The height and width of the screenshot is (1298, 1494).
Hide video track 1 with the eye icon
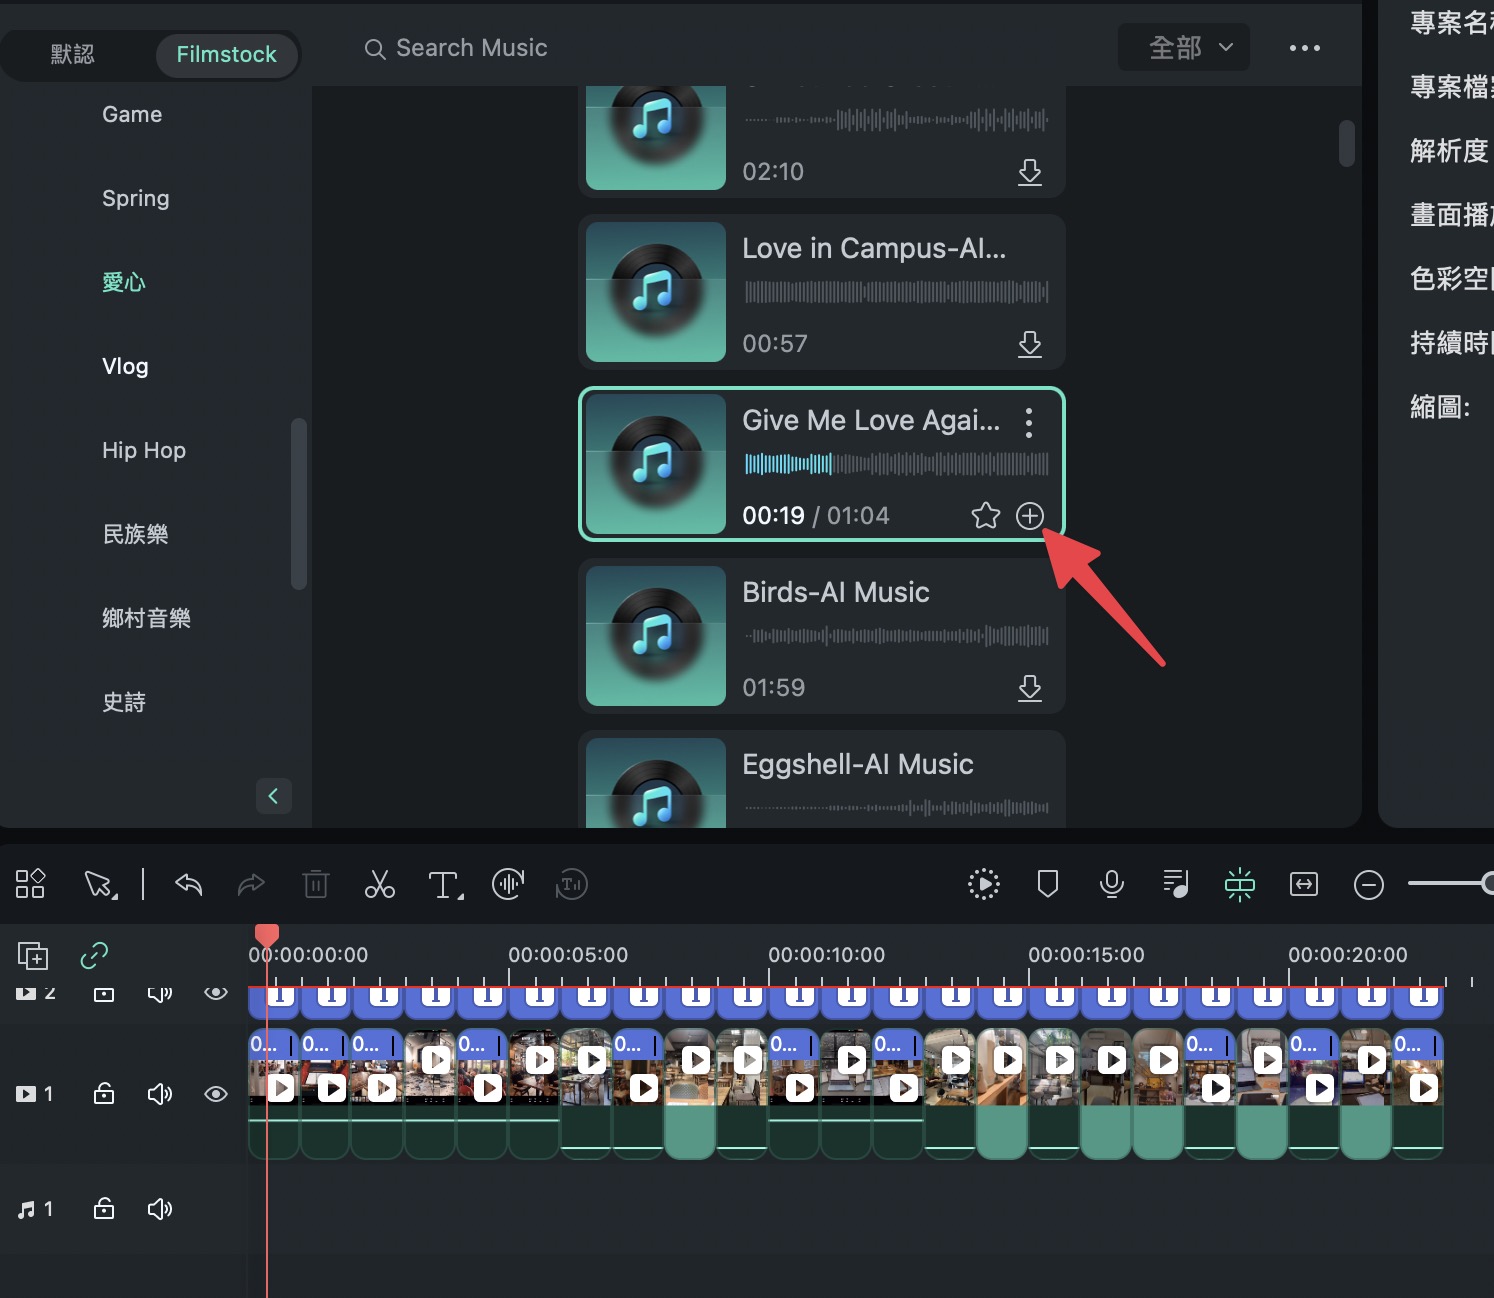pyautogui.click(x=215, y=1094)
